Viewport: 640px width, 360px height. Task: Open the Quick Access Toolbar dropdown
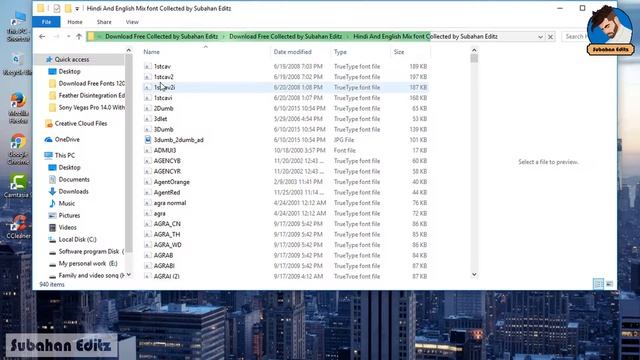pos(77,9)
